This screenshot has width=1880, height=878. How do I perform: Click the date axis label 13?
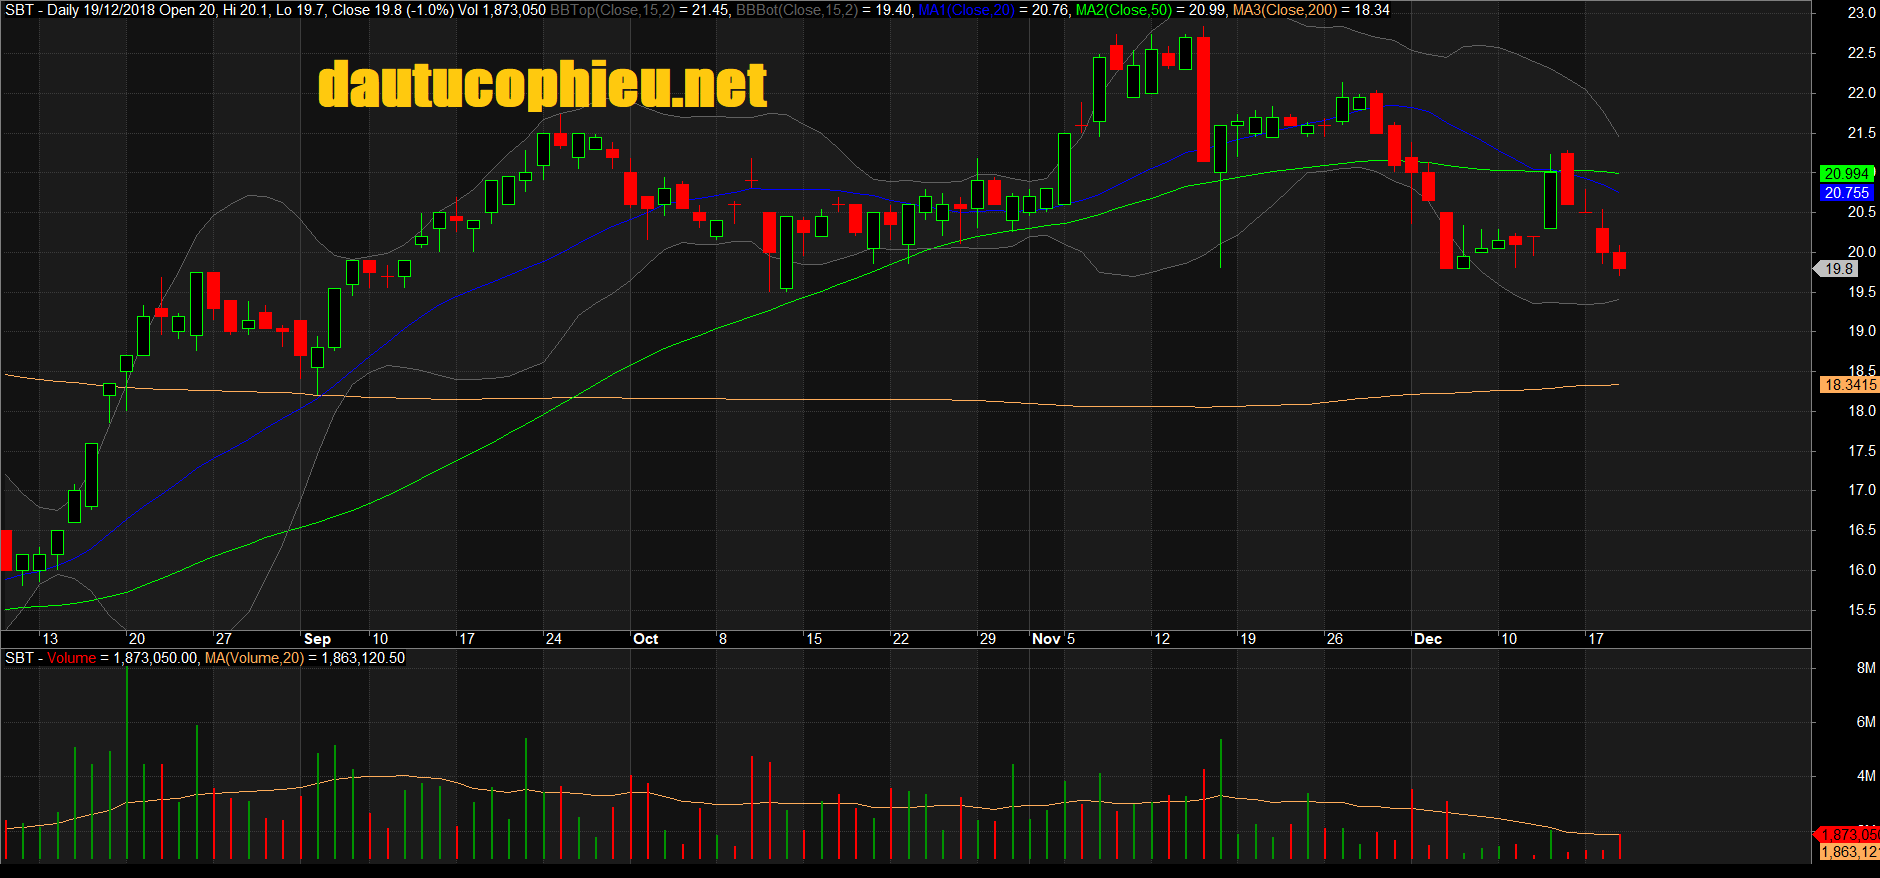[50, 639]
